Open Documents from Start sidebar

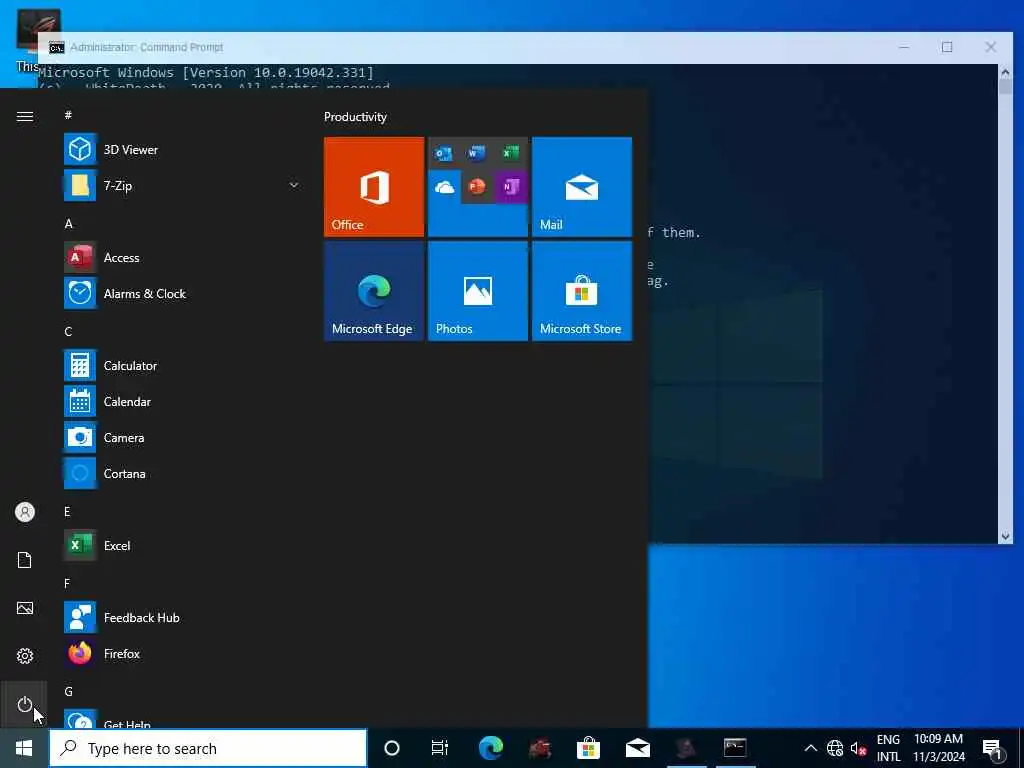coord(25,560)
